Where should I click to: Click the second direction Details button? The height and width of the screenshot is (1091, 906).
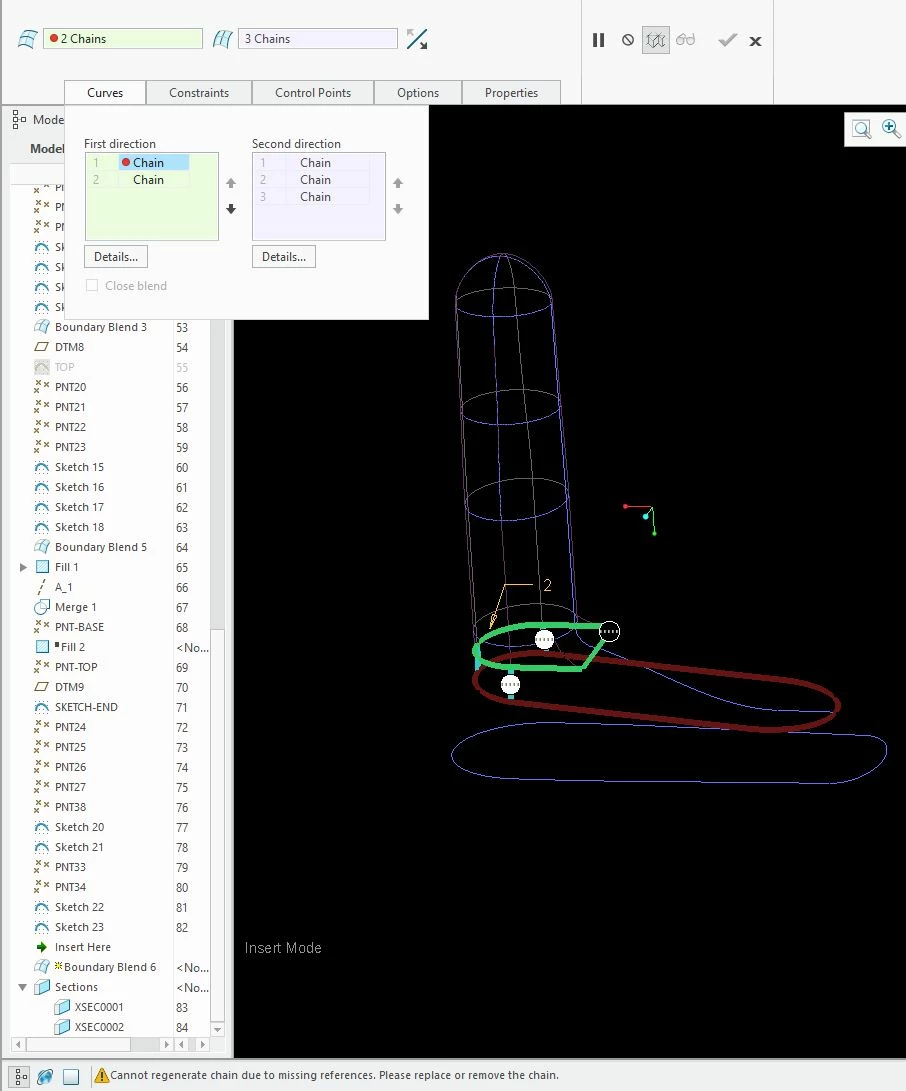coord(283,257)
